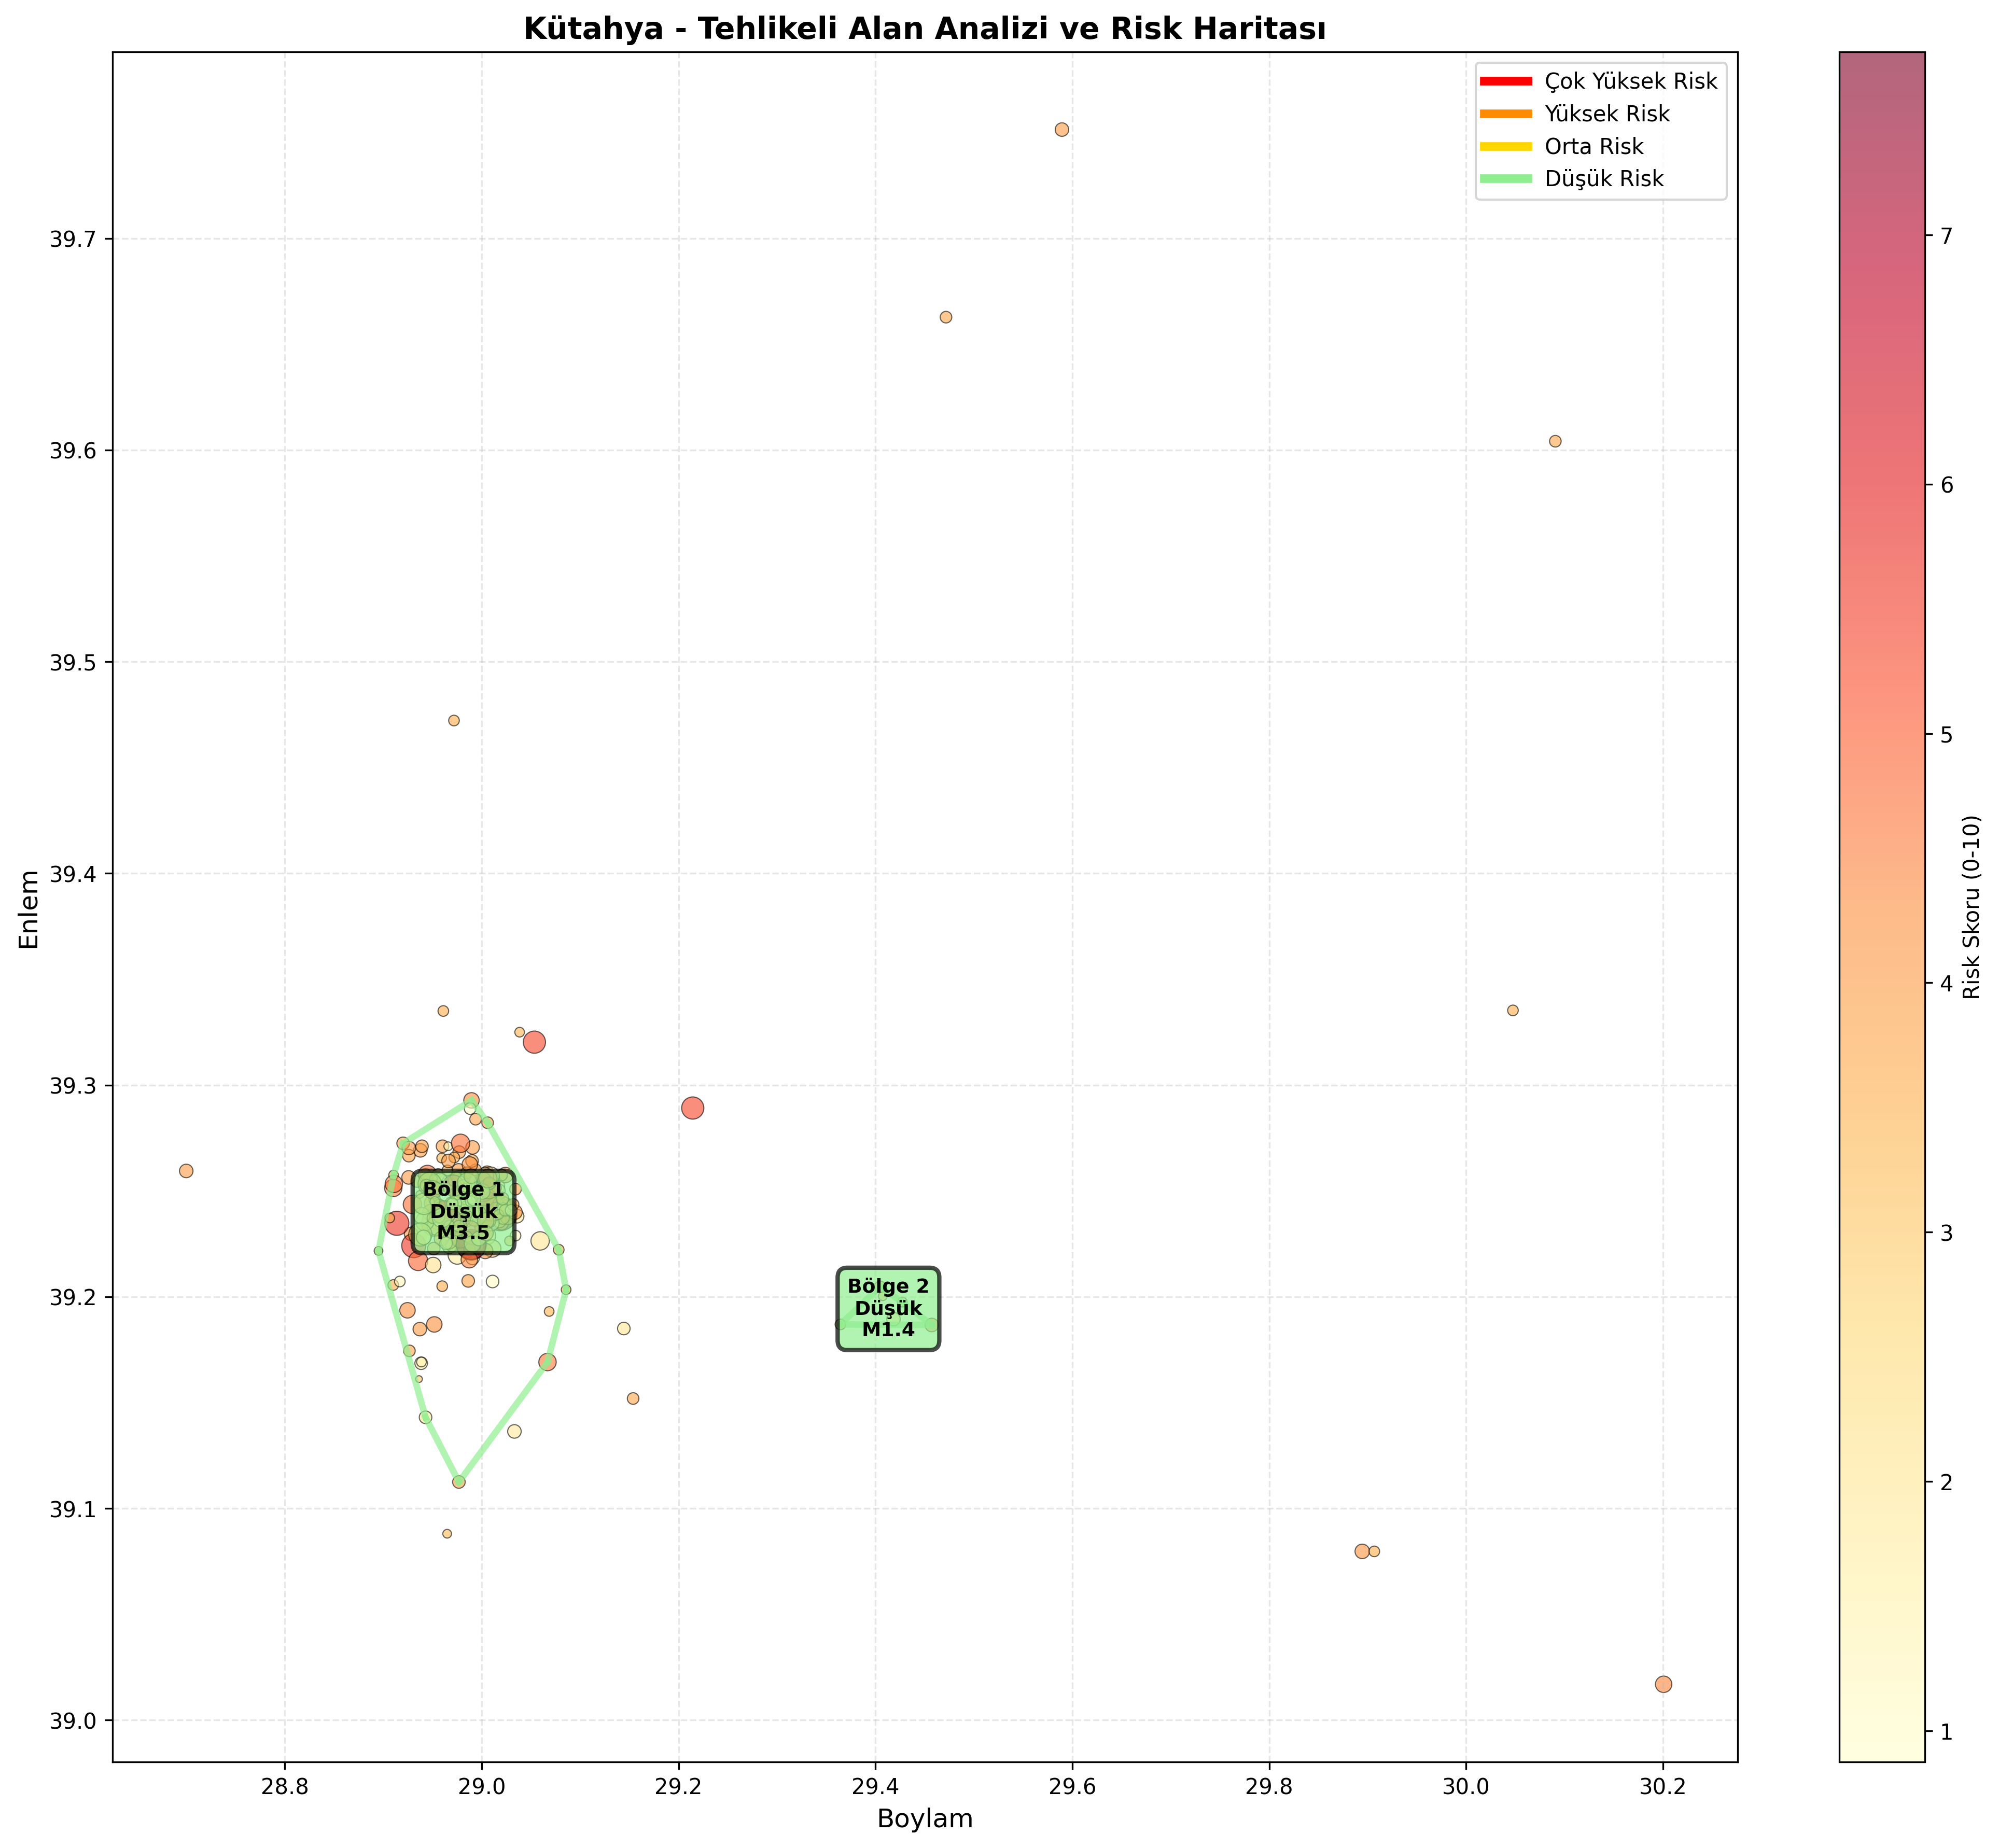Image resolution: width=1999 pixels, height=1848 pixels.
Task: Click the Risk Skoru color bar gradient
Action: click(x=1881, y=906)
